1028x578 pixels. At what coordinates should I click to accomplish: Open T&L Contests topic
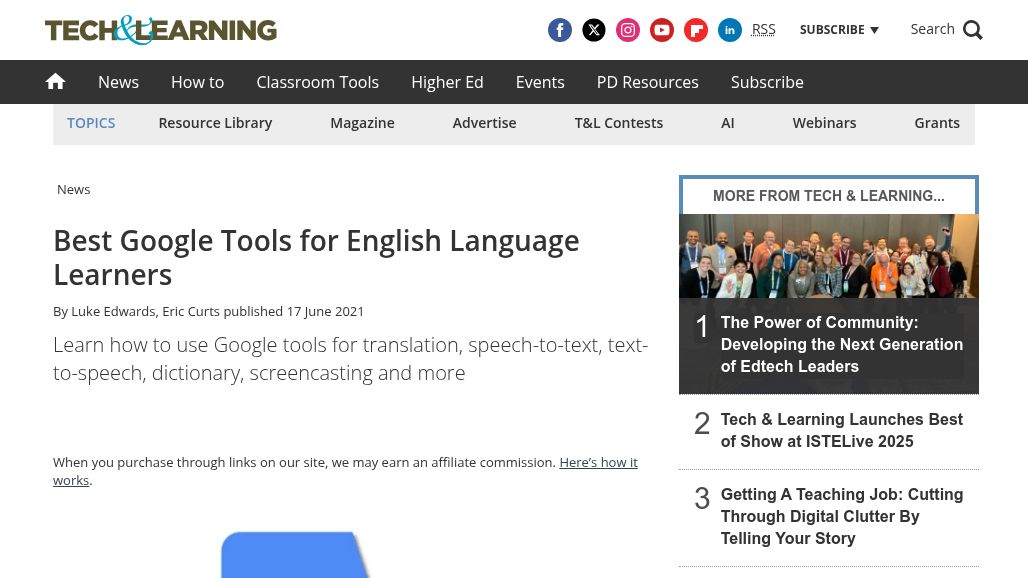coord(619,123)
